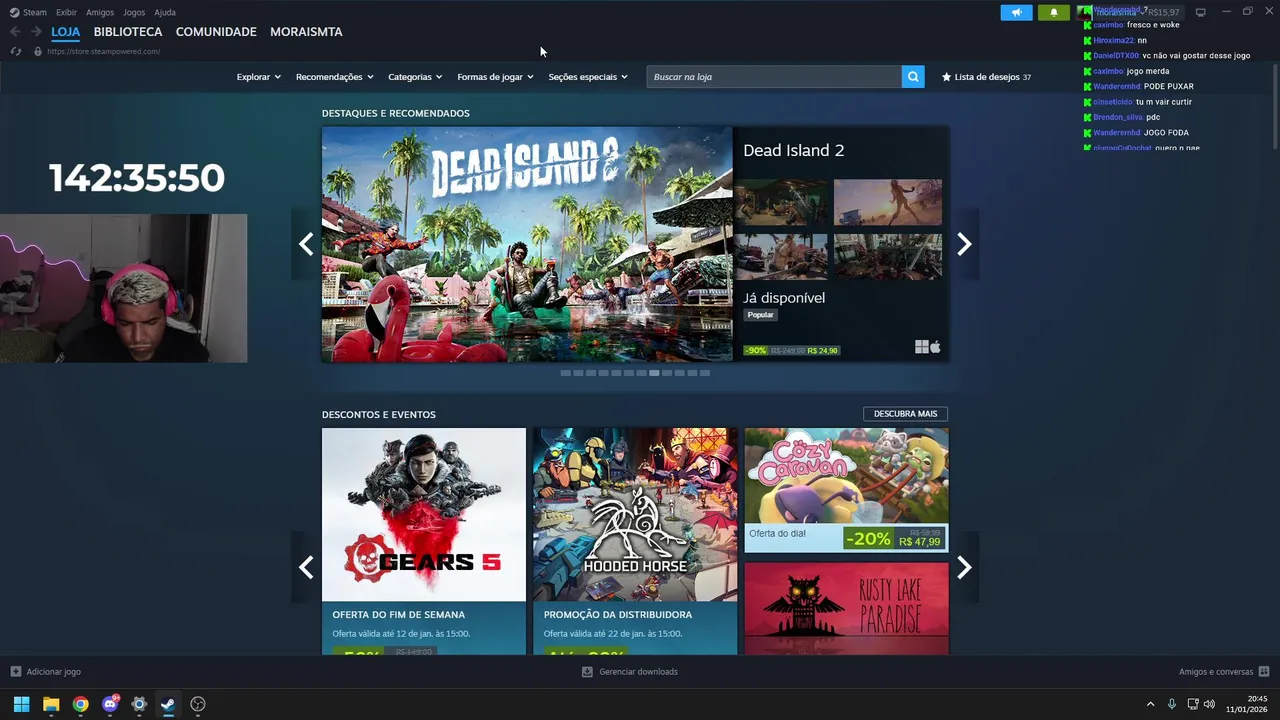1280x720 pixels.
Task: Click the microphone tray icon
Action: point(1172,704)
